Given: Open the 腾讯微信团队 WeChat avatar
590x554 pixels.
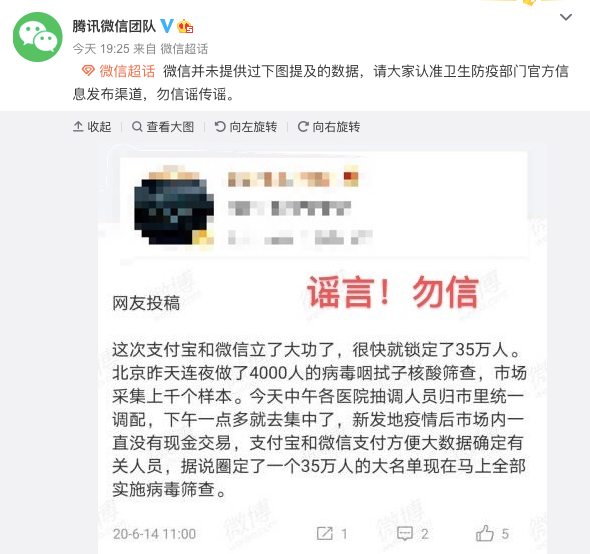Looking at the screenshot, I should click(38, 37).
